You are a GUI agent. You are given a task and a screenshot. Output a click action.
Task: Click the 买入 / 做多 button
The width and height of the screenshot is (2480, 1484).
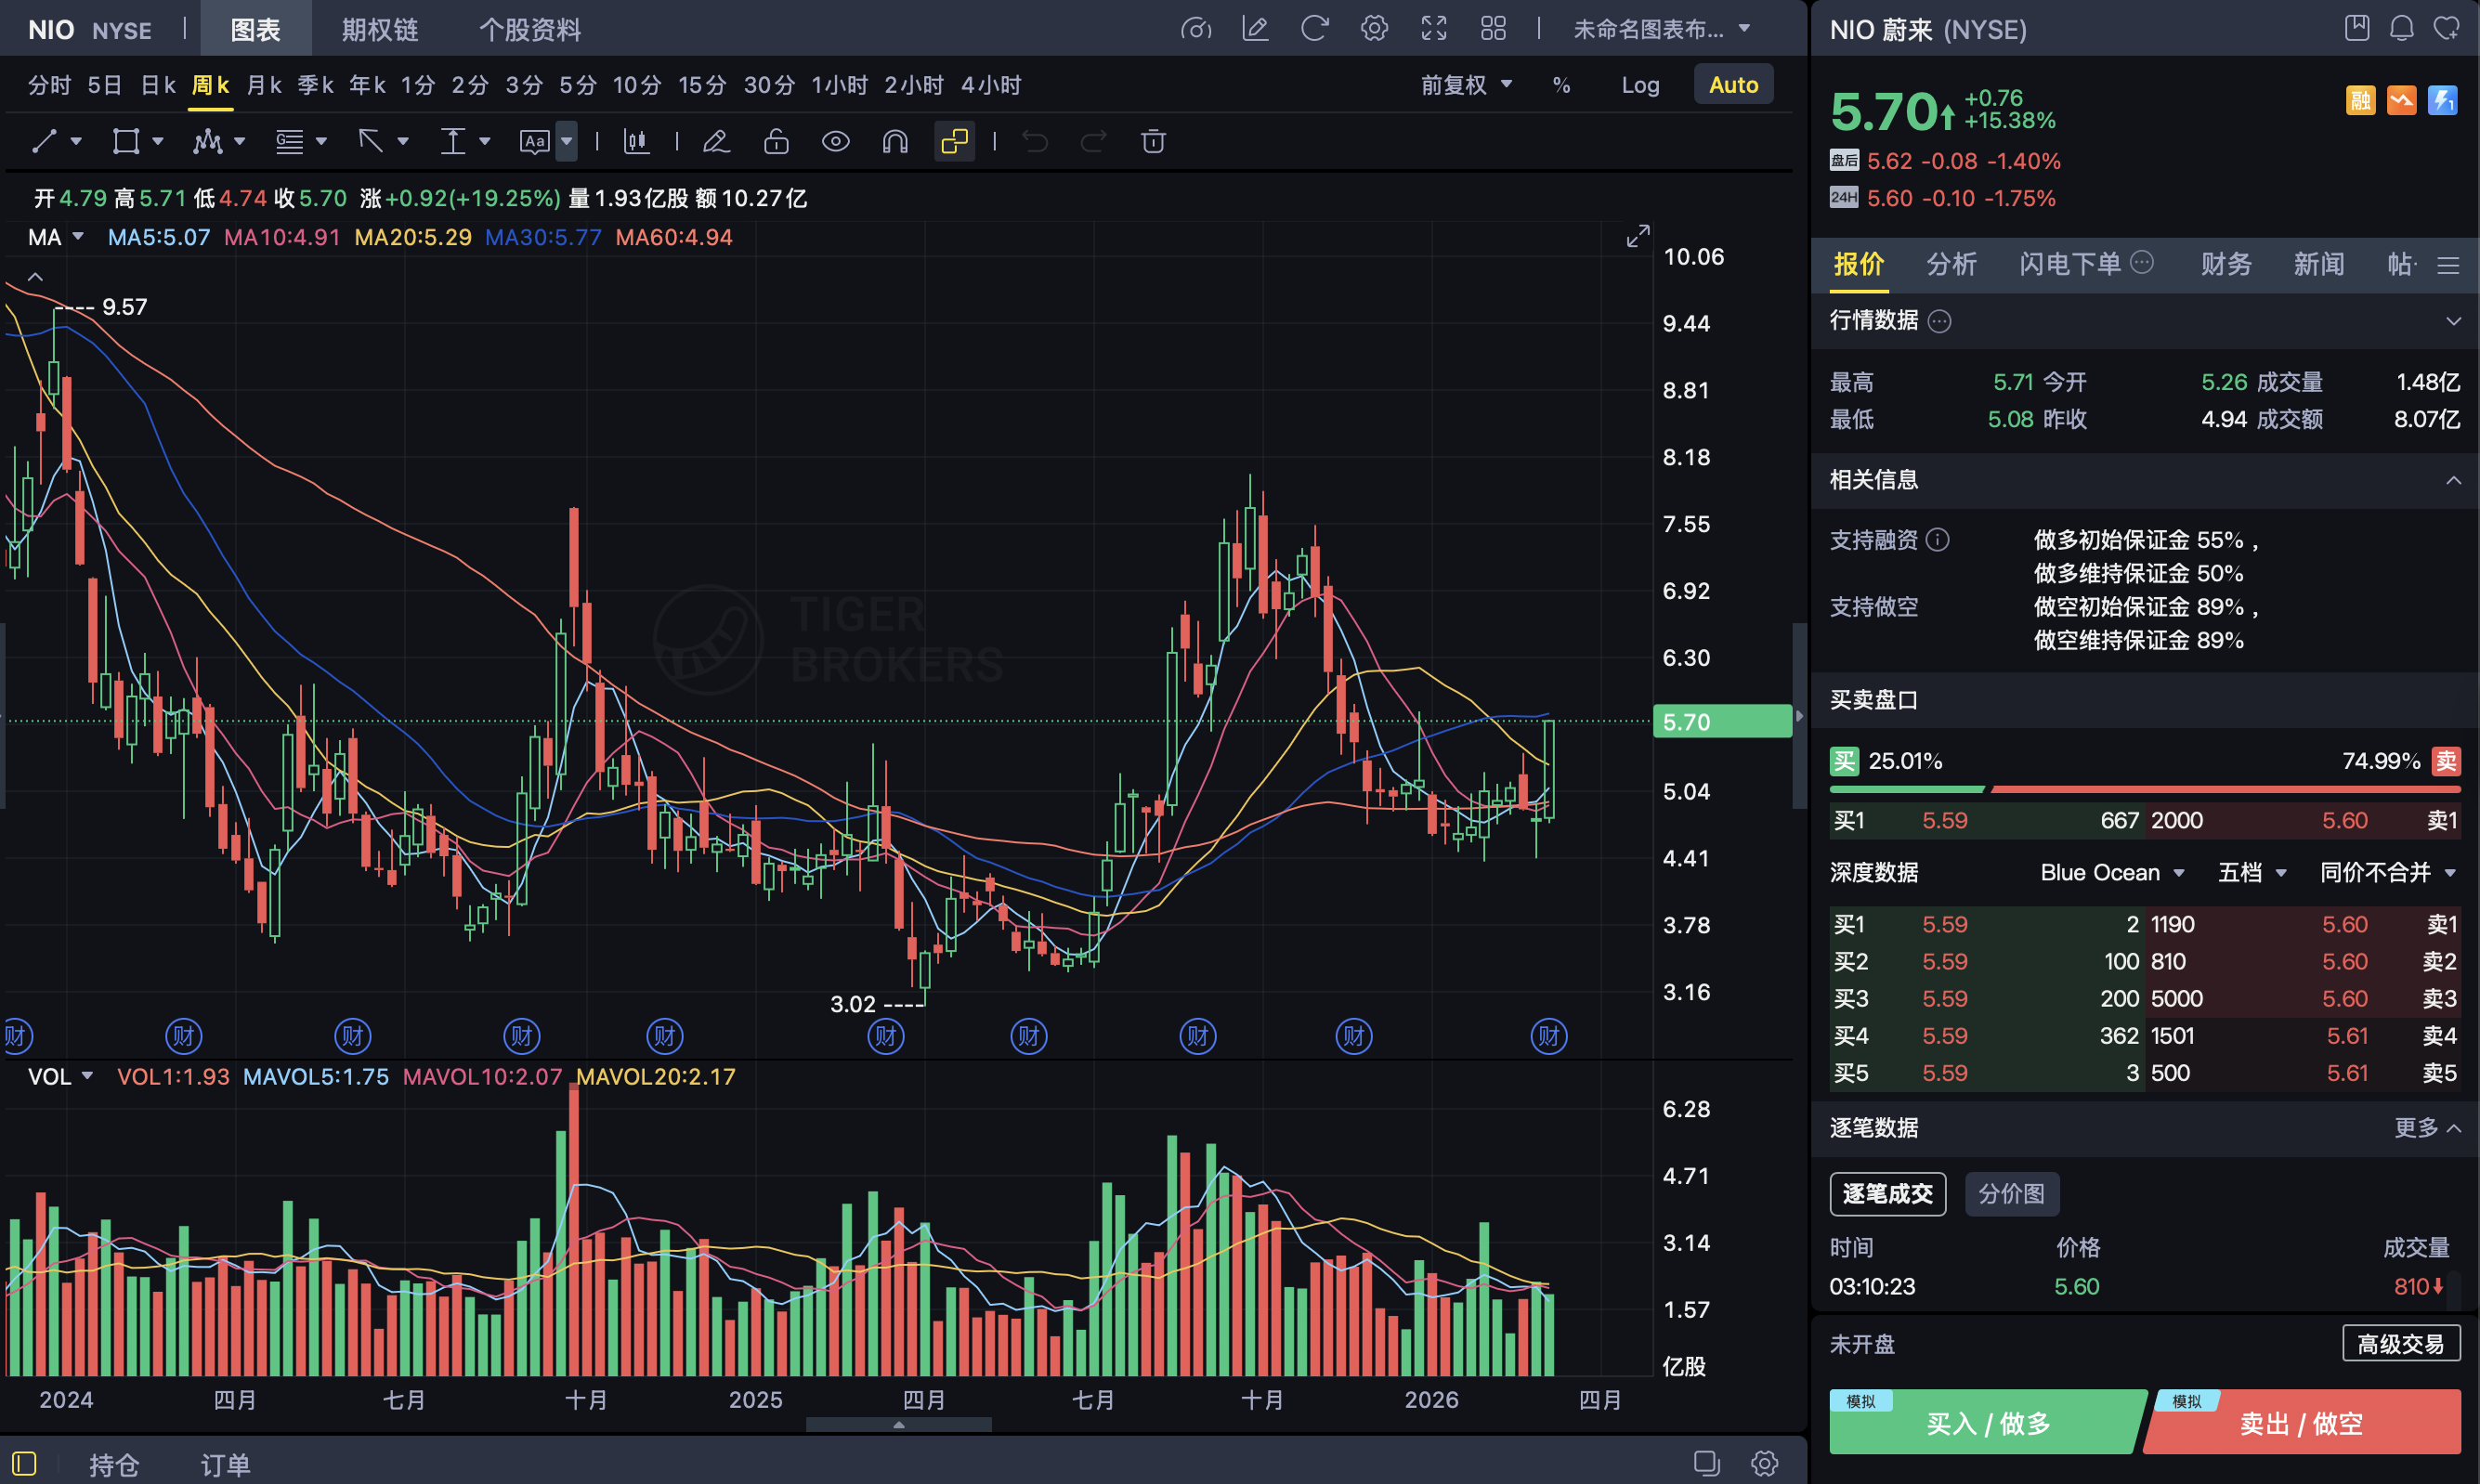tap(1987, 1422)
